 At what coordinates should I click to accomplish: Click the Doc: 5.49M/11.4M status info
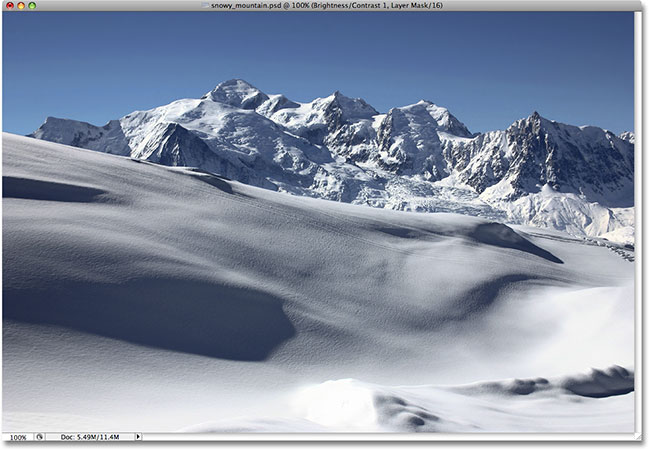[x=90, y=437]
